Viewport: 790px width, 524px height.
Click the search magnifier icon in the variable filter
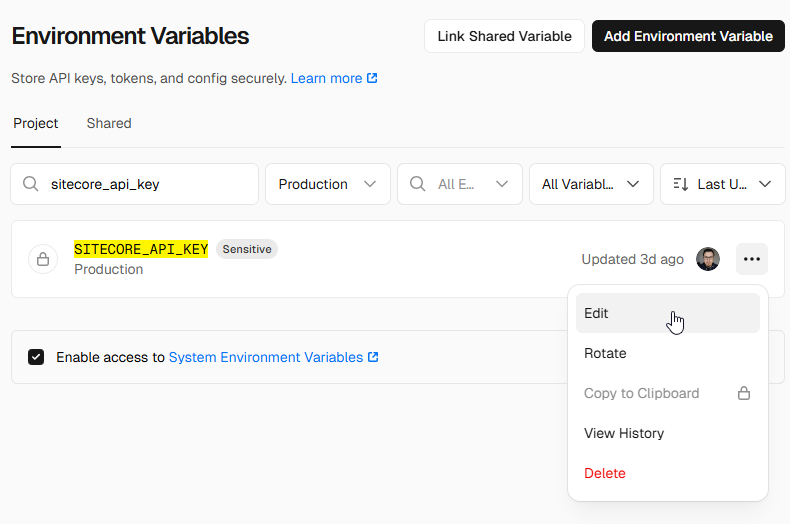(31, 184)
